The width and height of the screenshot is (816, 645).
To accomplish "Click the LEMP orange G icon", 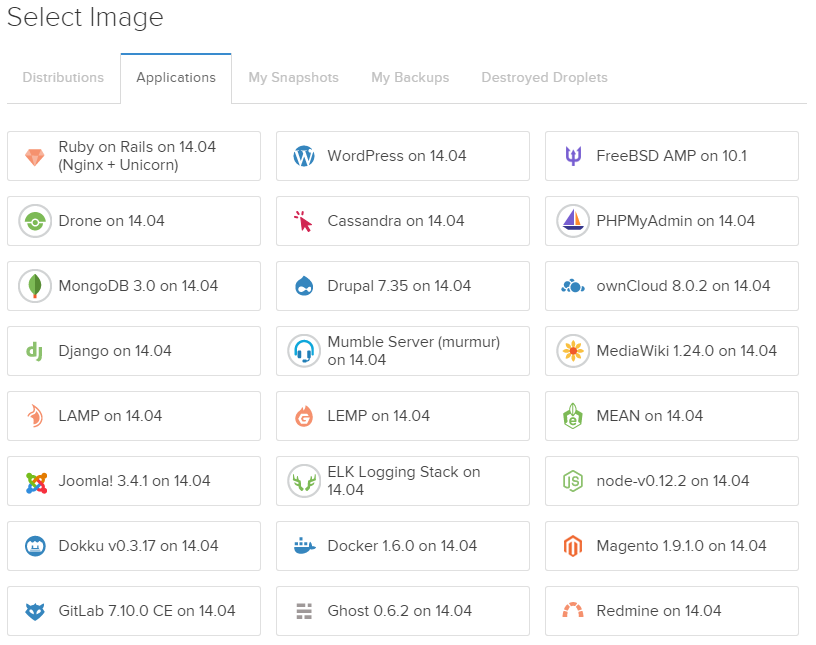I will pyautogui.click(x=304, y=416).
